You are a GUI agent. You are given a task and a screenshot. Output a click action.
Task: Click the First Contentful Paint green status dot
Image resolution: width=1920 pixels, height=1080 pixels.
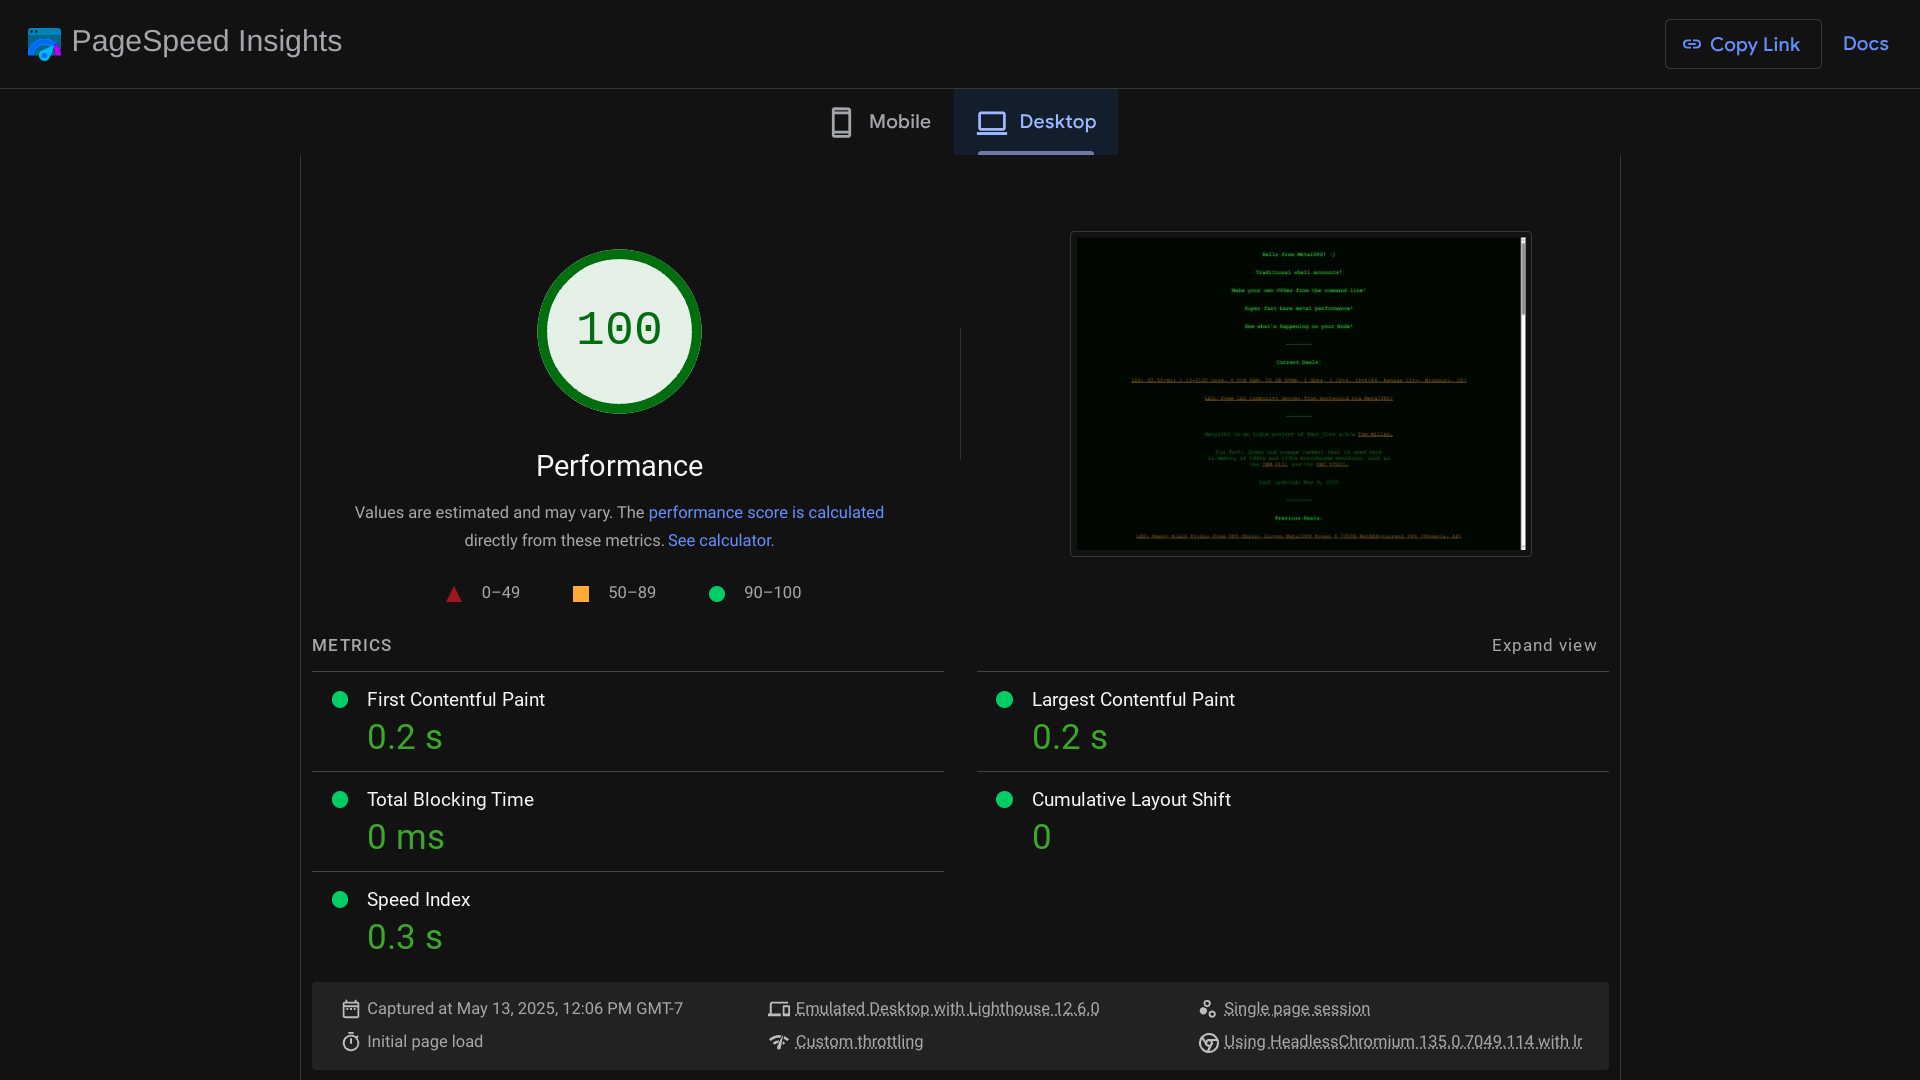point(340,700)
